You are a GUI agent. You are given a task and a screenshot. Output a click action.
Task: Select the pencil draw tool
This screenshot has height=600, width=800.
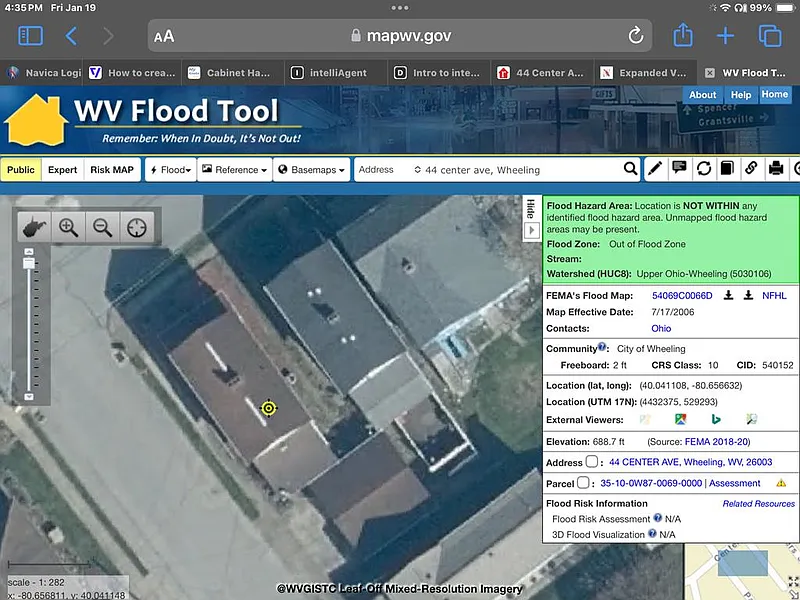(x=655, y=169)
